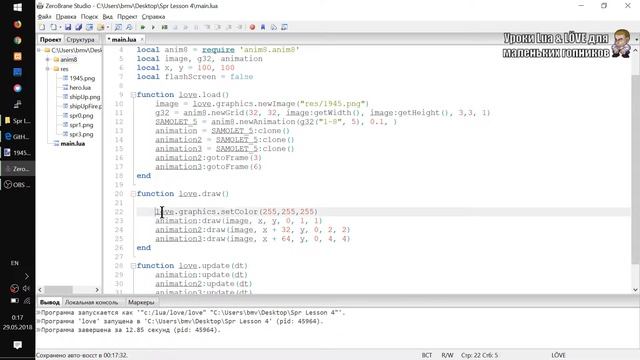Viewport: 640px width, 360px height.
Task: Create a new file from the toolbar
Action: [x=42, y=27]
